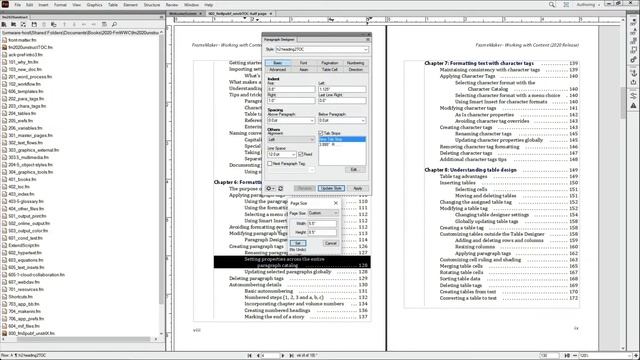Click the Height field in Page Size dialog
The height and width of the screenshot is (360, 640).
click(x=322, y=232)
